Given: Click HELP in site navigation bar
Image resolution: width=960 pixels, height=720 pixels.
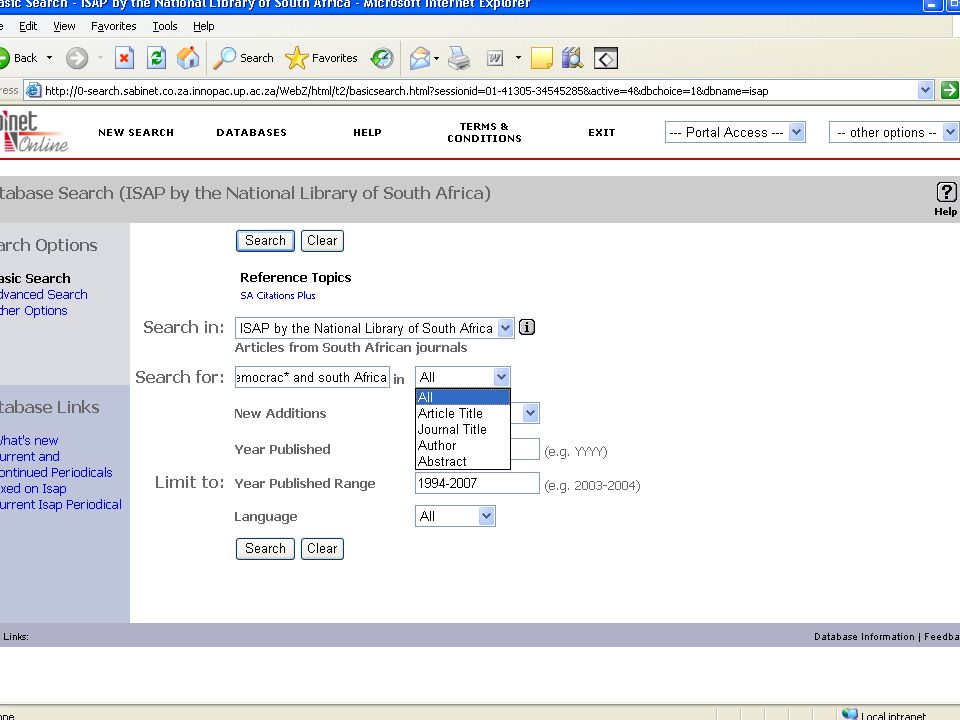Looking at the screenshot, I should coord(367,132).
